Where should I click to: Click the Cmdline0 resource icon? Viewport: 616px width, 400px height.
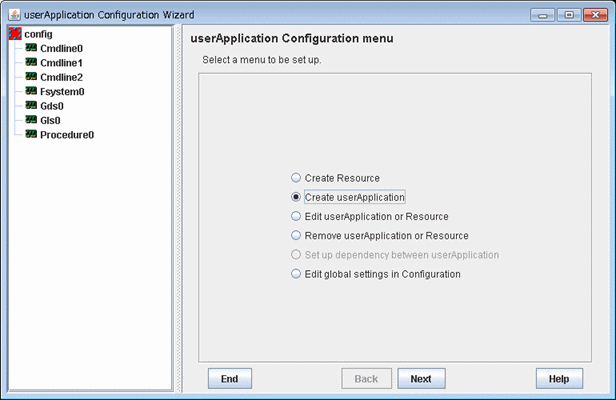click(31, 48)
